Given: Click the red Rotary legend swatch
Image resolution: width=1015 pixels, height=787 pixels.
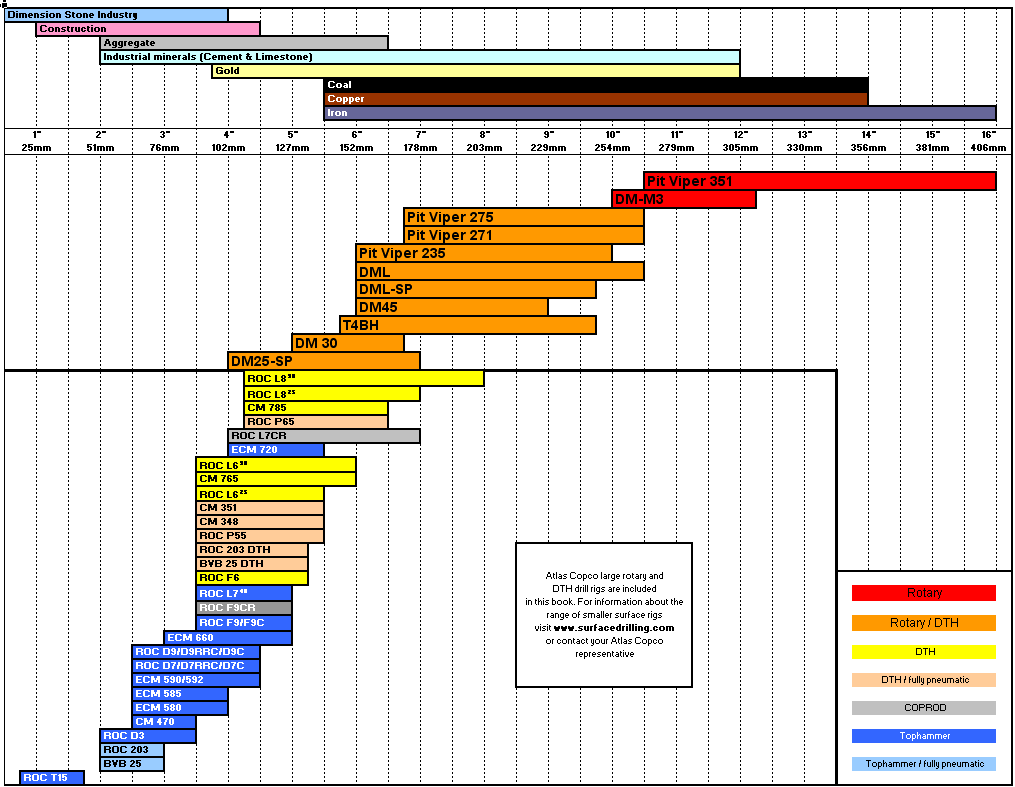Looking at the screenshot, I should 924,593.
